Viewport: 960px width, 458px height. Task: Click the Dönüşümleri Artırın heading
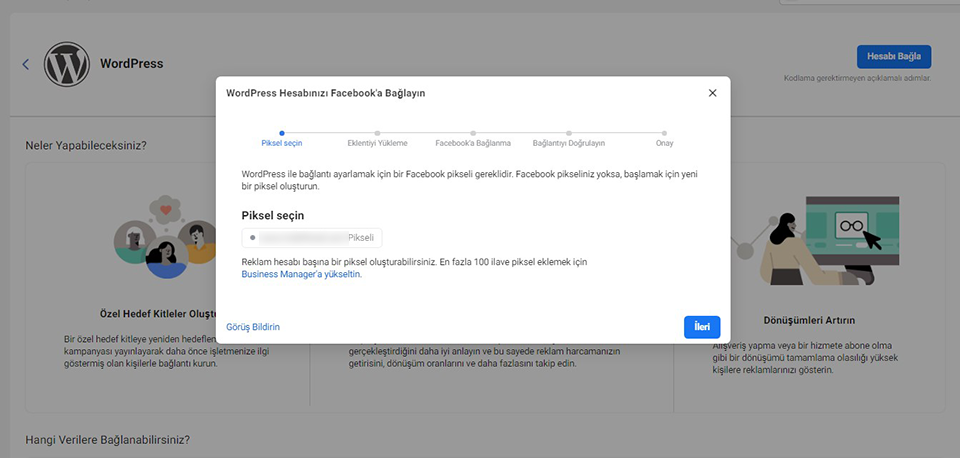tap(809, 320)
